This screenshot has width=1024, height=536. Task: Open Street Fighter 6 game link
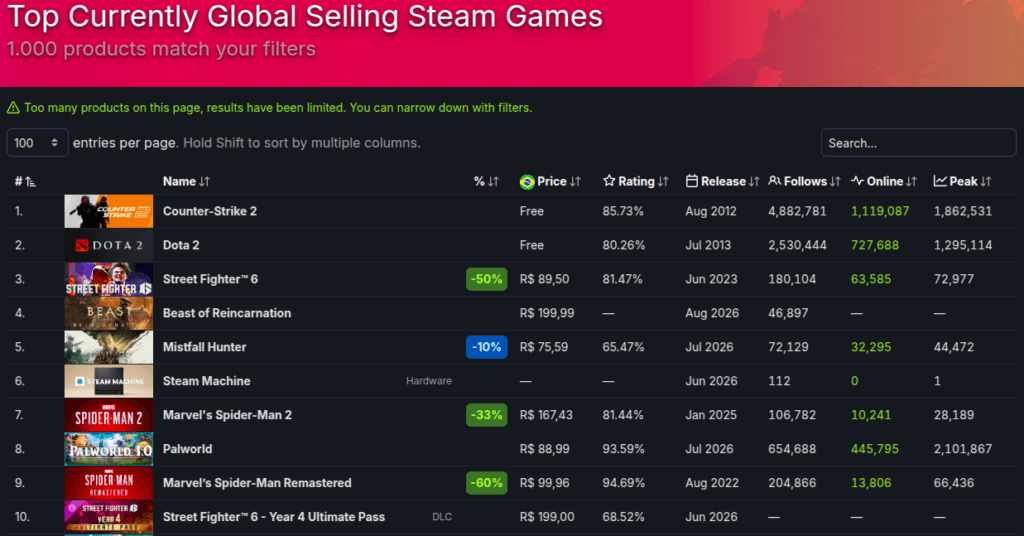pyautogui.click(x=210, y=279)
